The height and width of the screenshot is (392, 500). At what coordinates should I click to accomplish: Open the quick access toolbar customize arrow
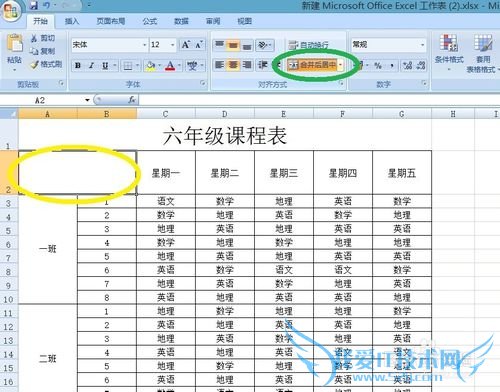pyautogui.click(x=89, y=5)
